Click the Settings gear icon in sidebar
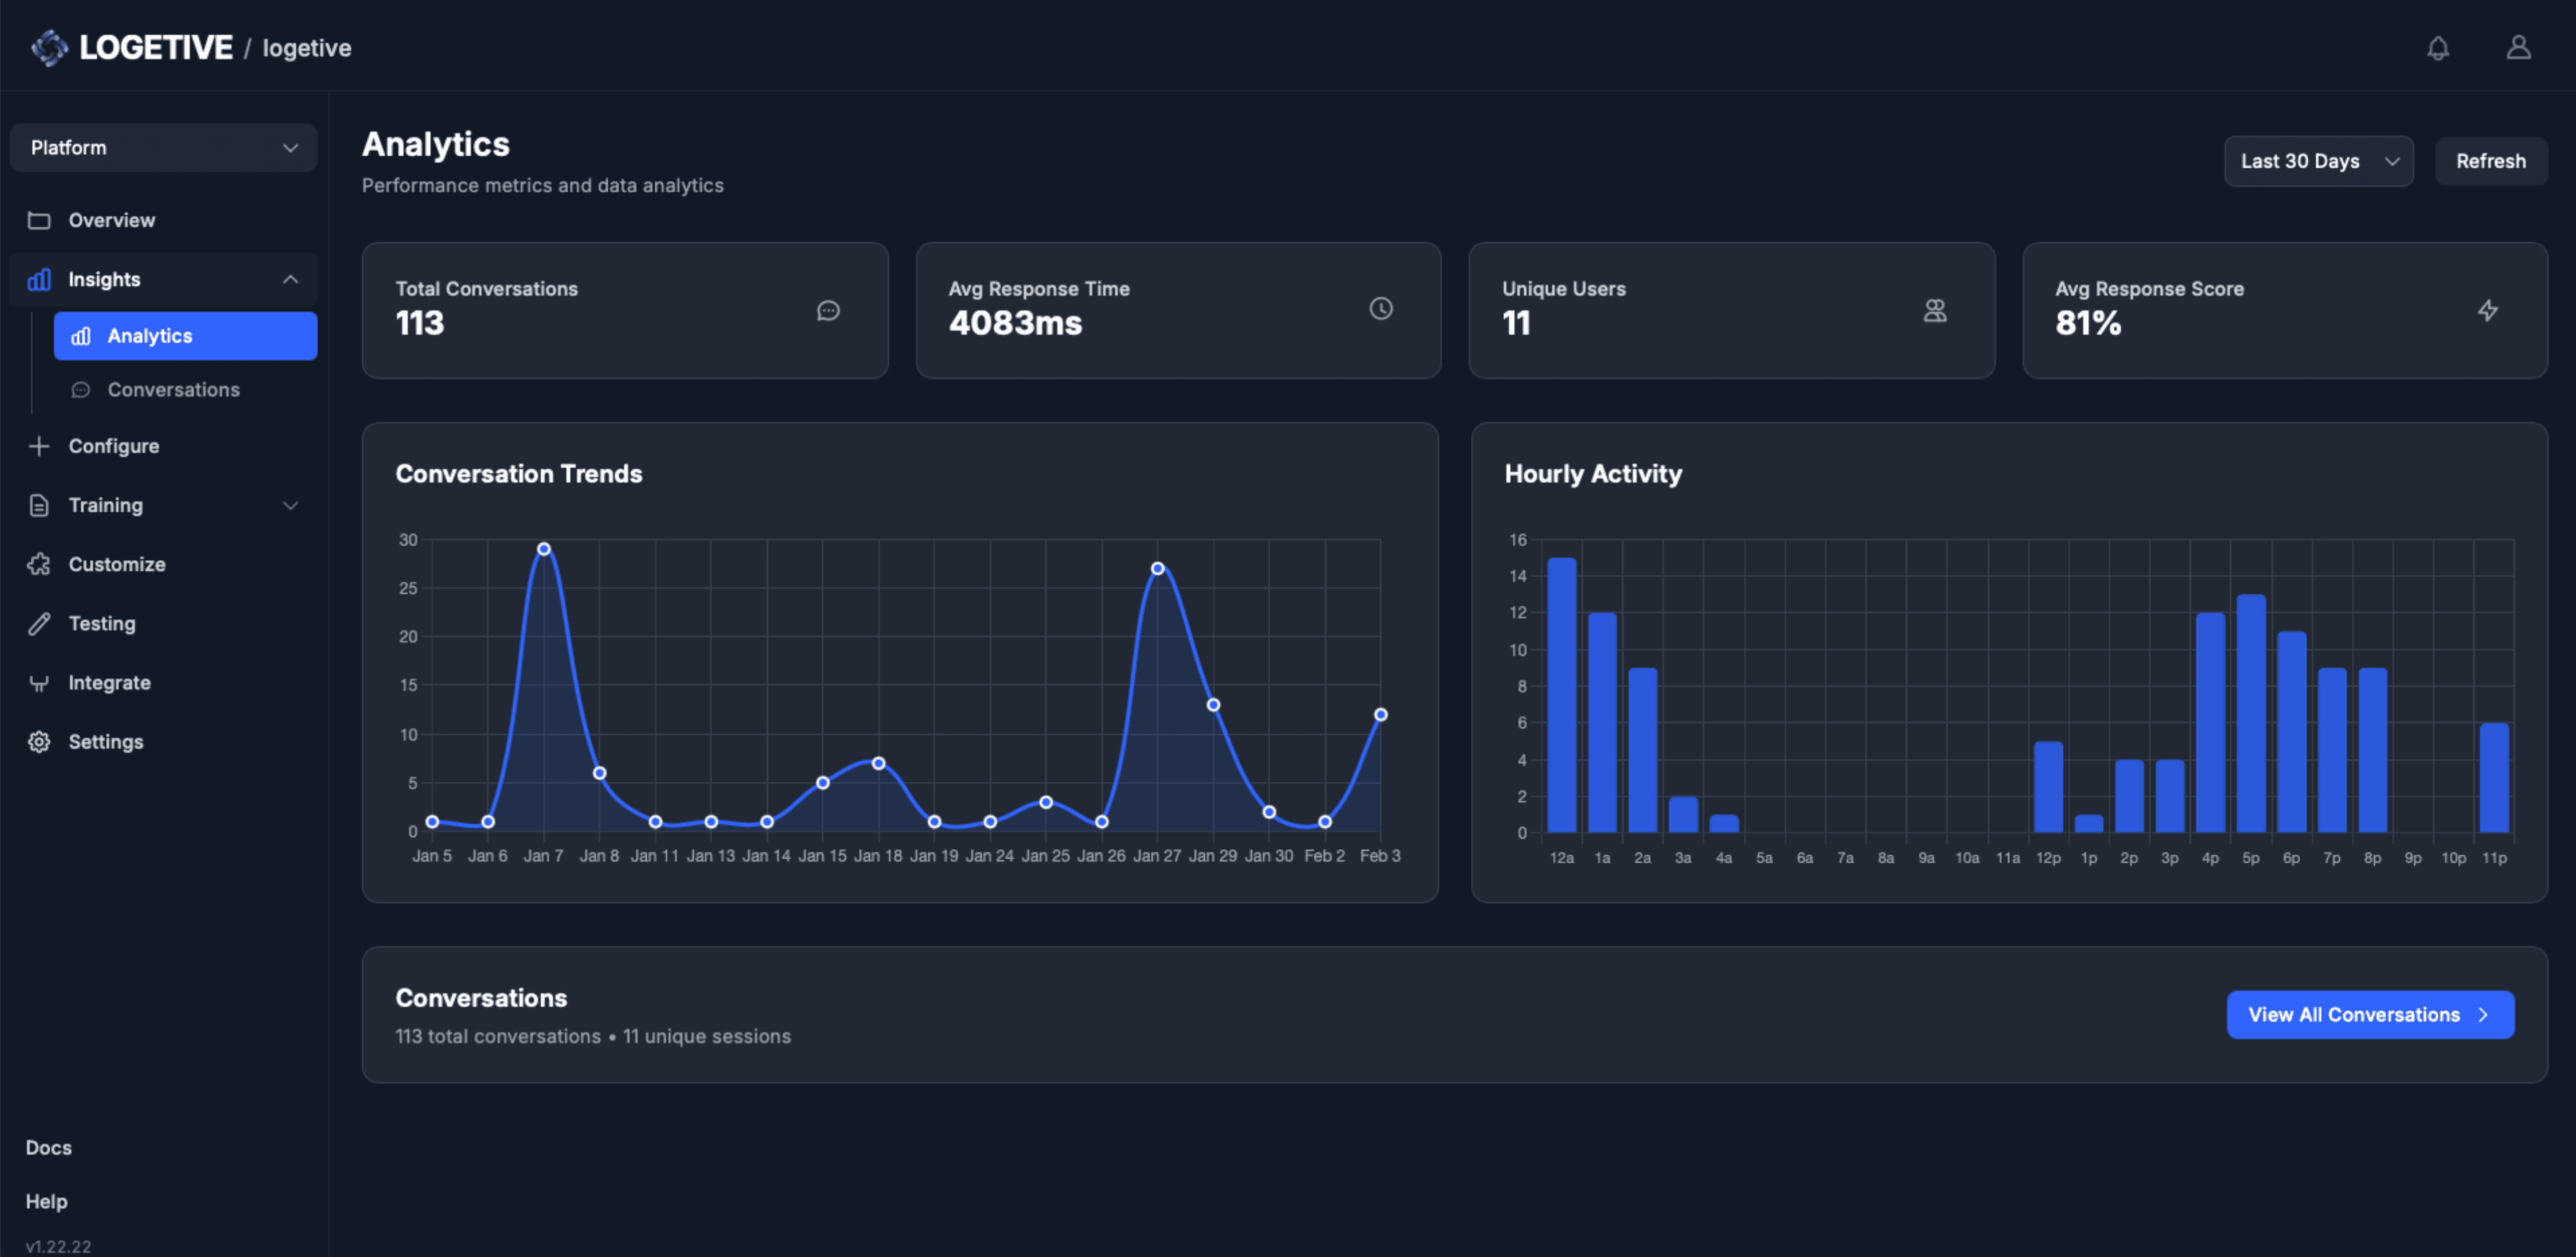Viewport: 2576px width, 1257px height. coord(39,742)
